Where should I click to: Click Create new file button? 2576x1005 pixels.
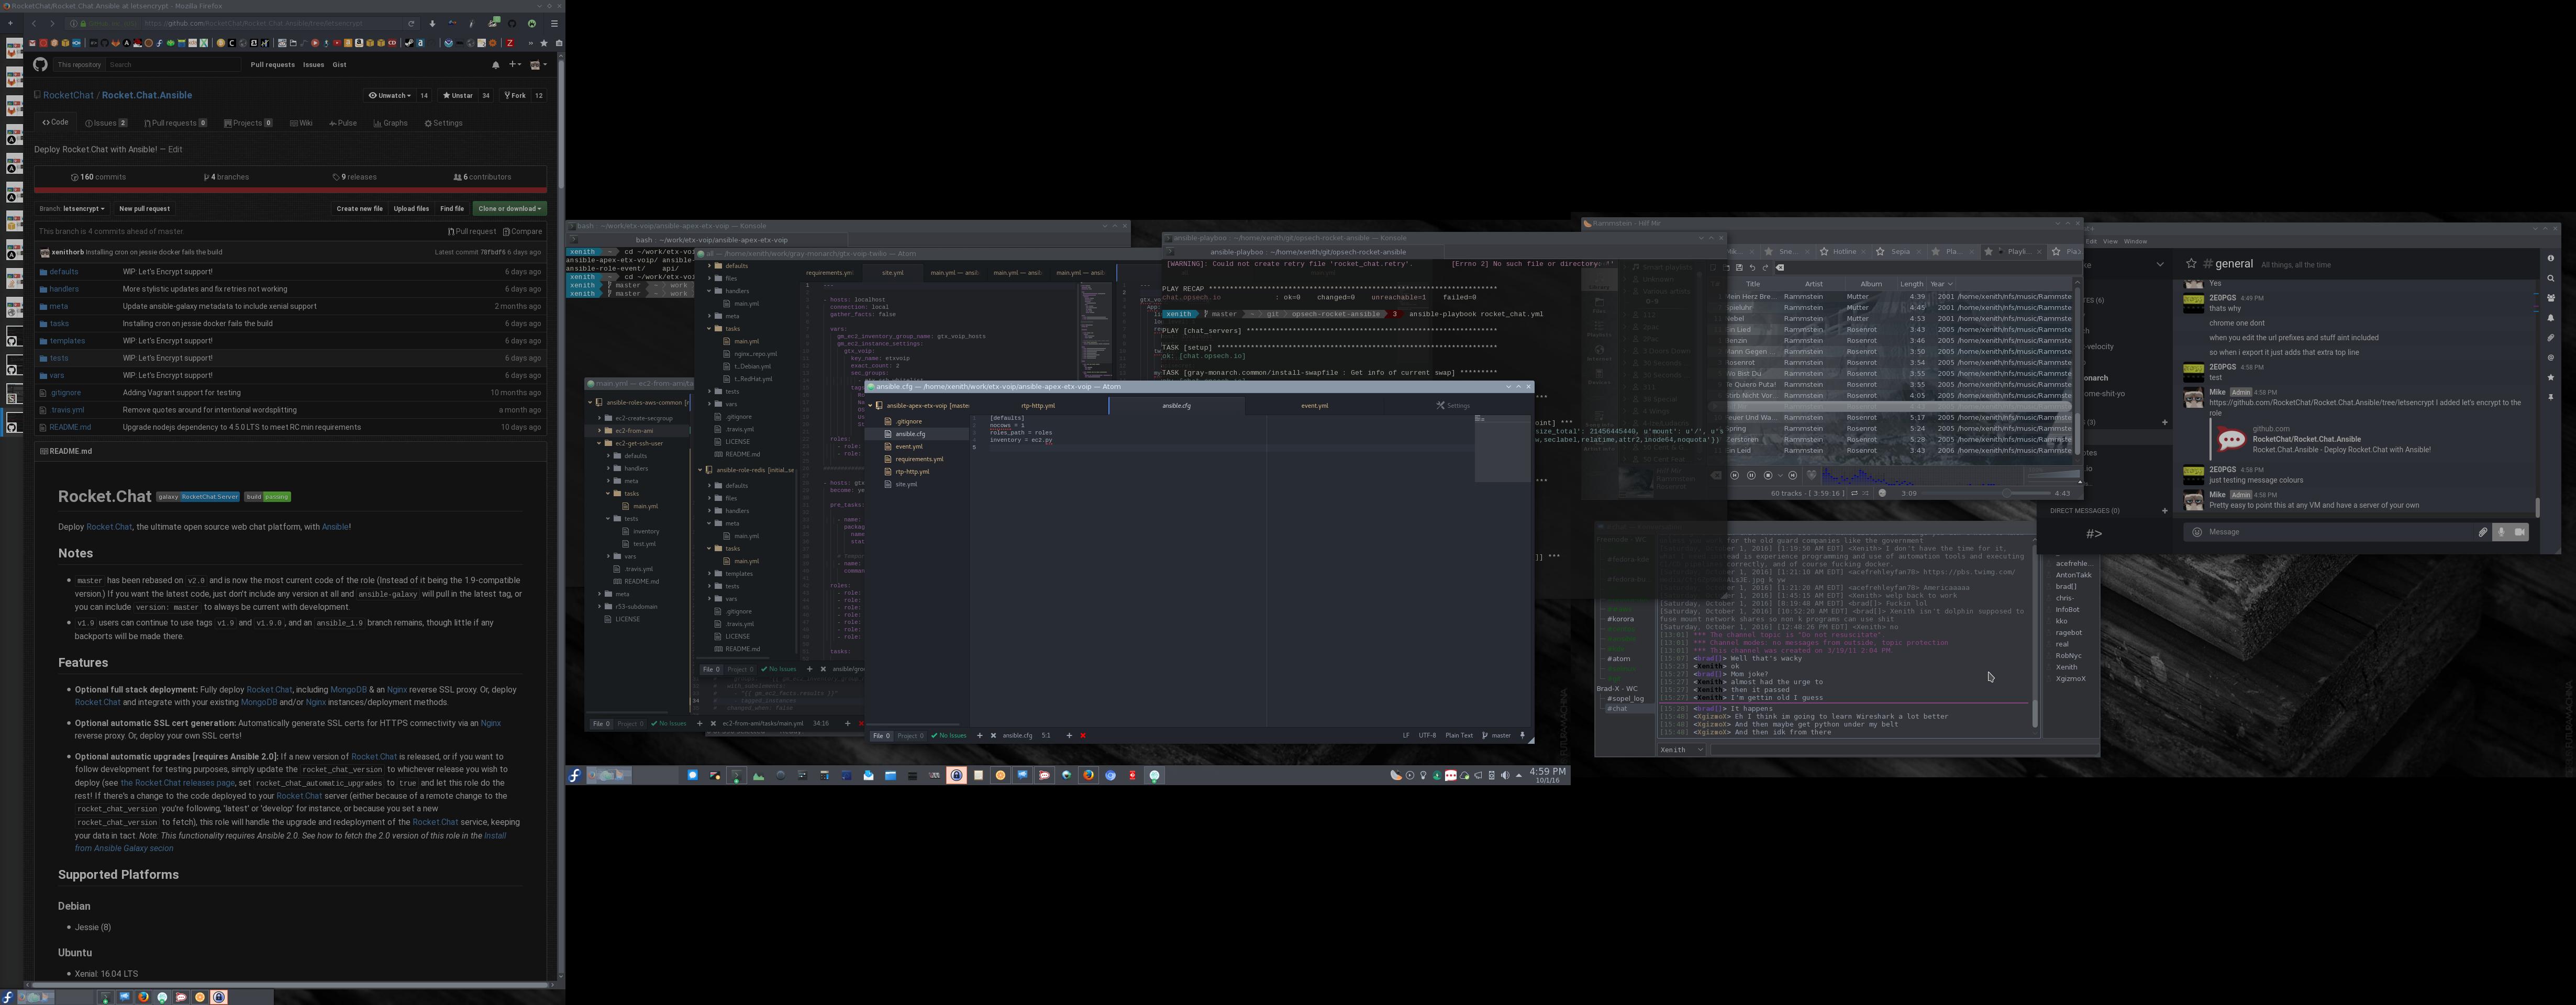[359, 209]
